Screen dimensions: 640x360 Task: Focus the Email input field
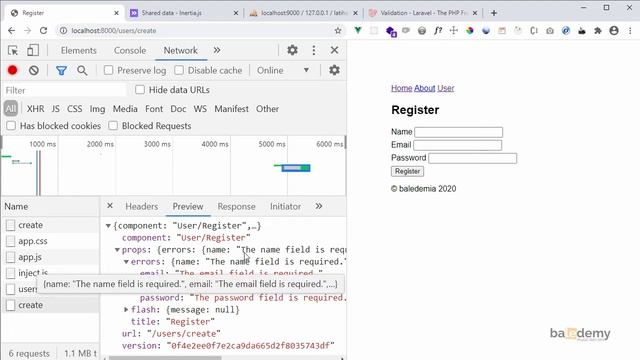458,145
